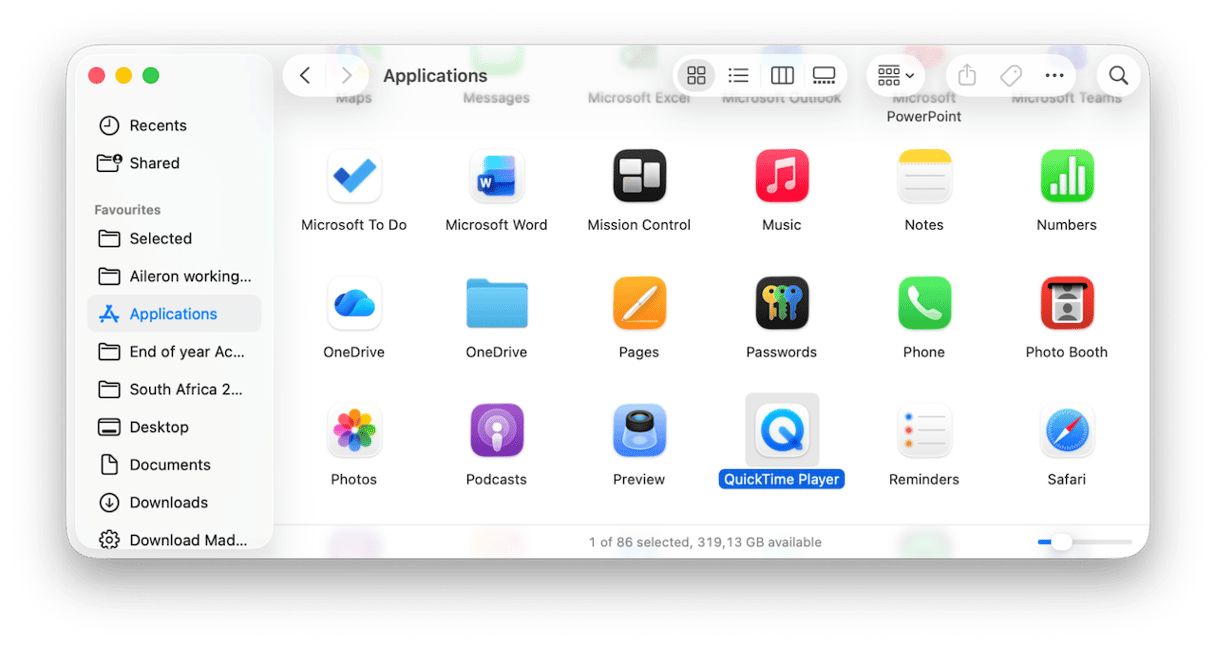Select the Safari app icon
This screenshot has width=1216, height=646.
tap(1067, 431)
